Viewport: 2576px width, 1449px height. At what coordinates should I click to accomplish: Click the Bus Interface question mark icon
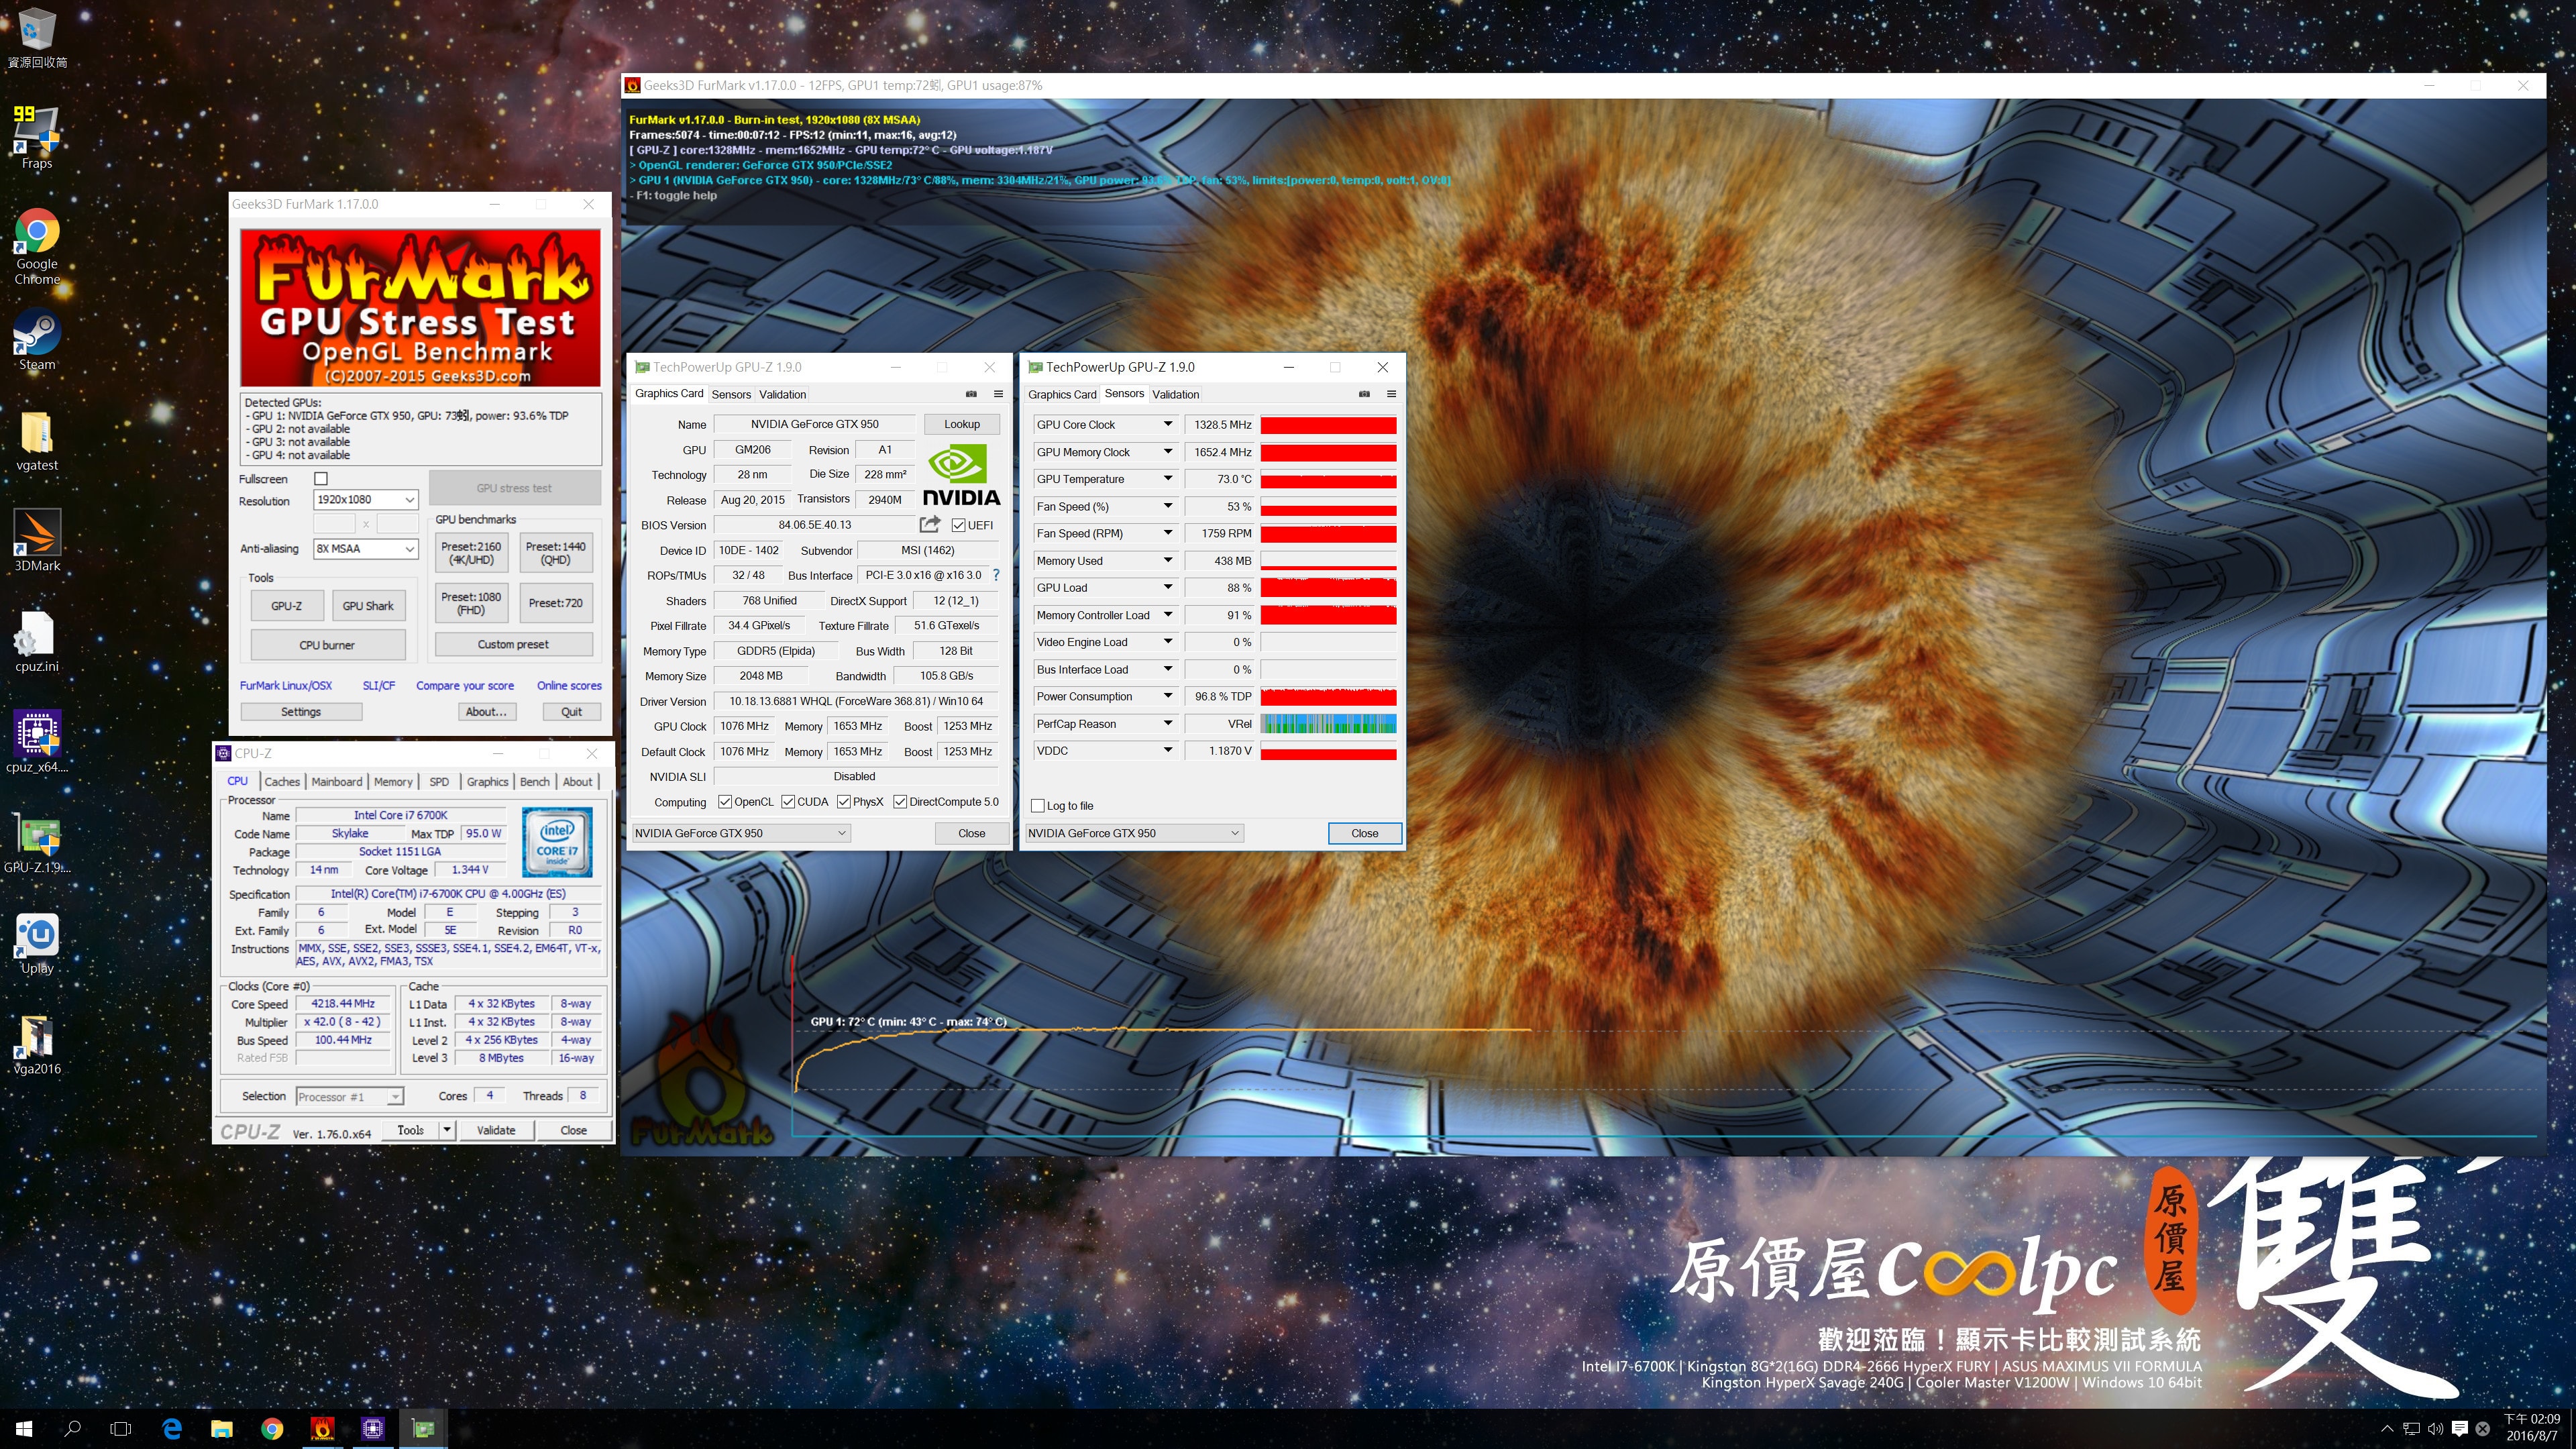[x=996, y=575]
